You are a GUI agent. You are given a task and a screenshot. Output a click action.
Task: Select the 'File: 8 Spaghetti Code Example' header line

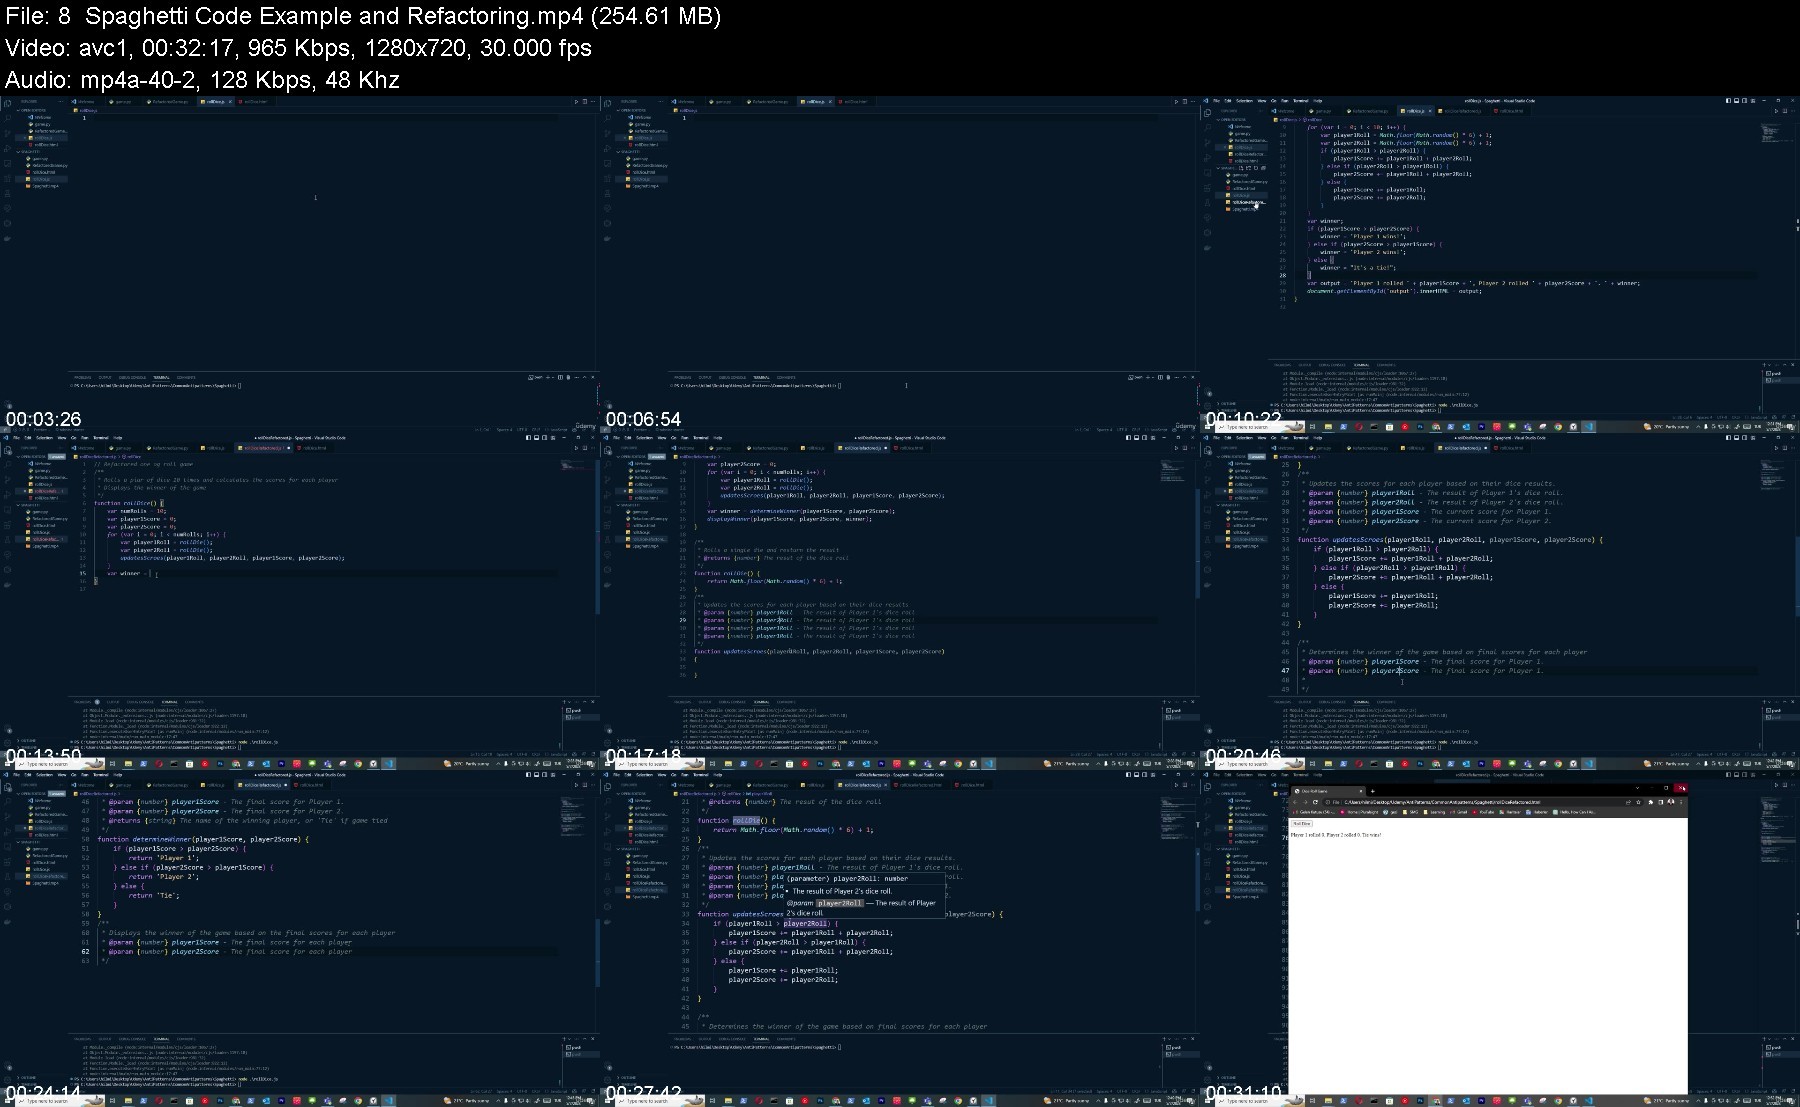coord(363,16)
